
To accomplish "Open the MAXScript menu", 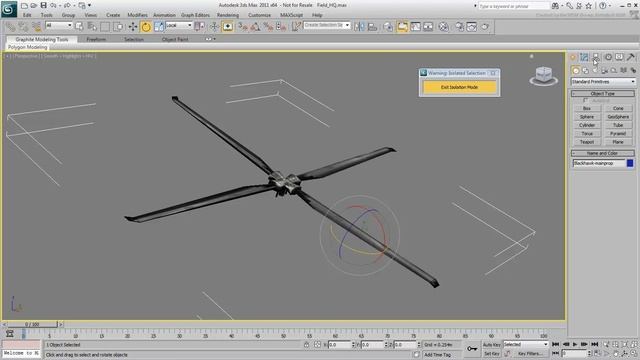I will (x=291, y=15).
